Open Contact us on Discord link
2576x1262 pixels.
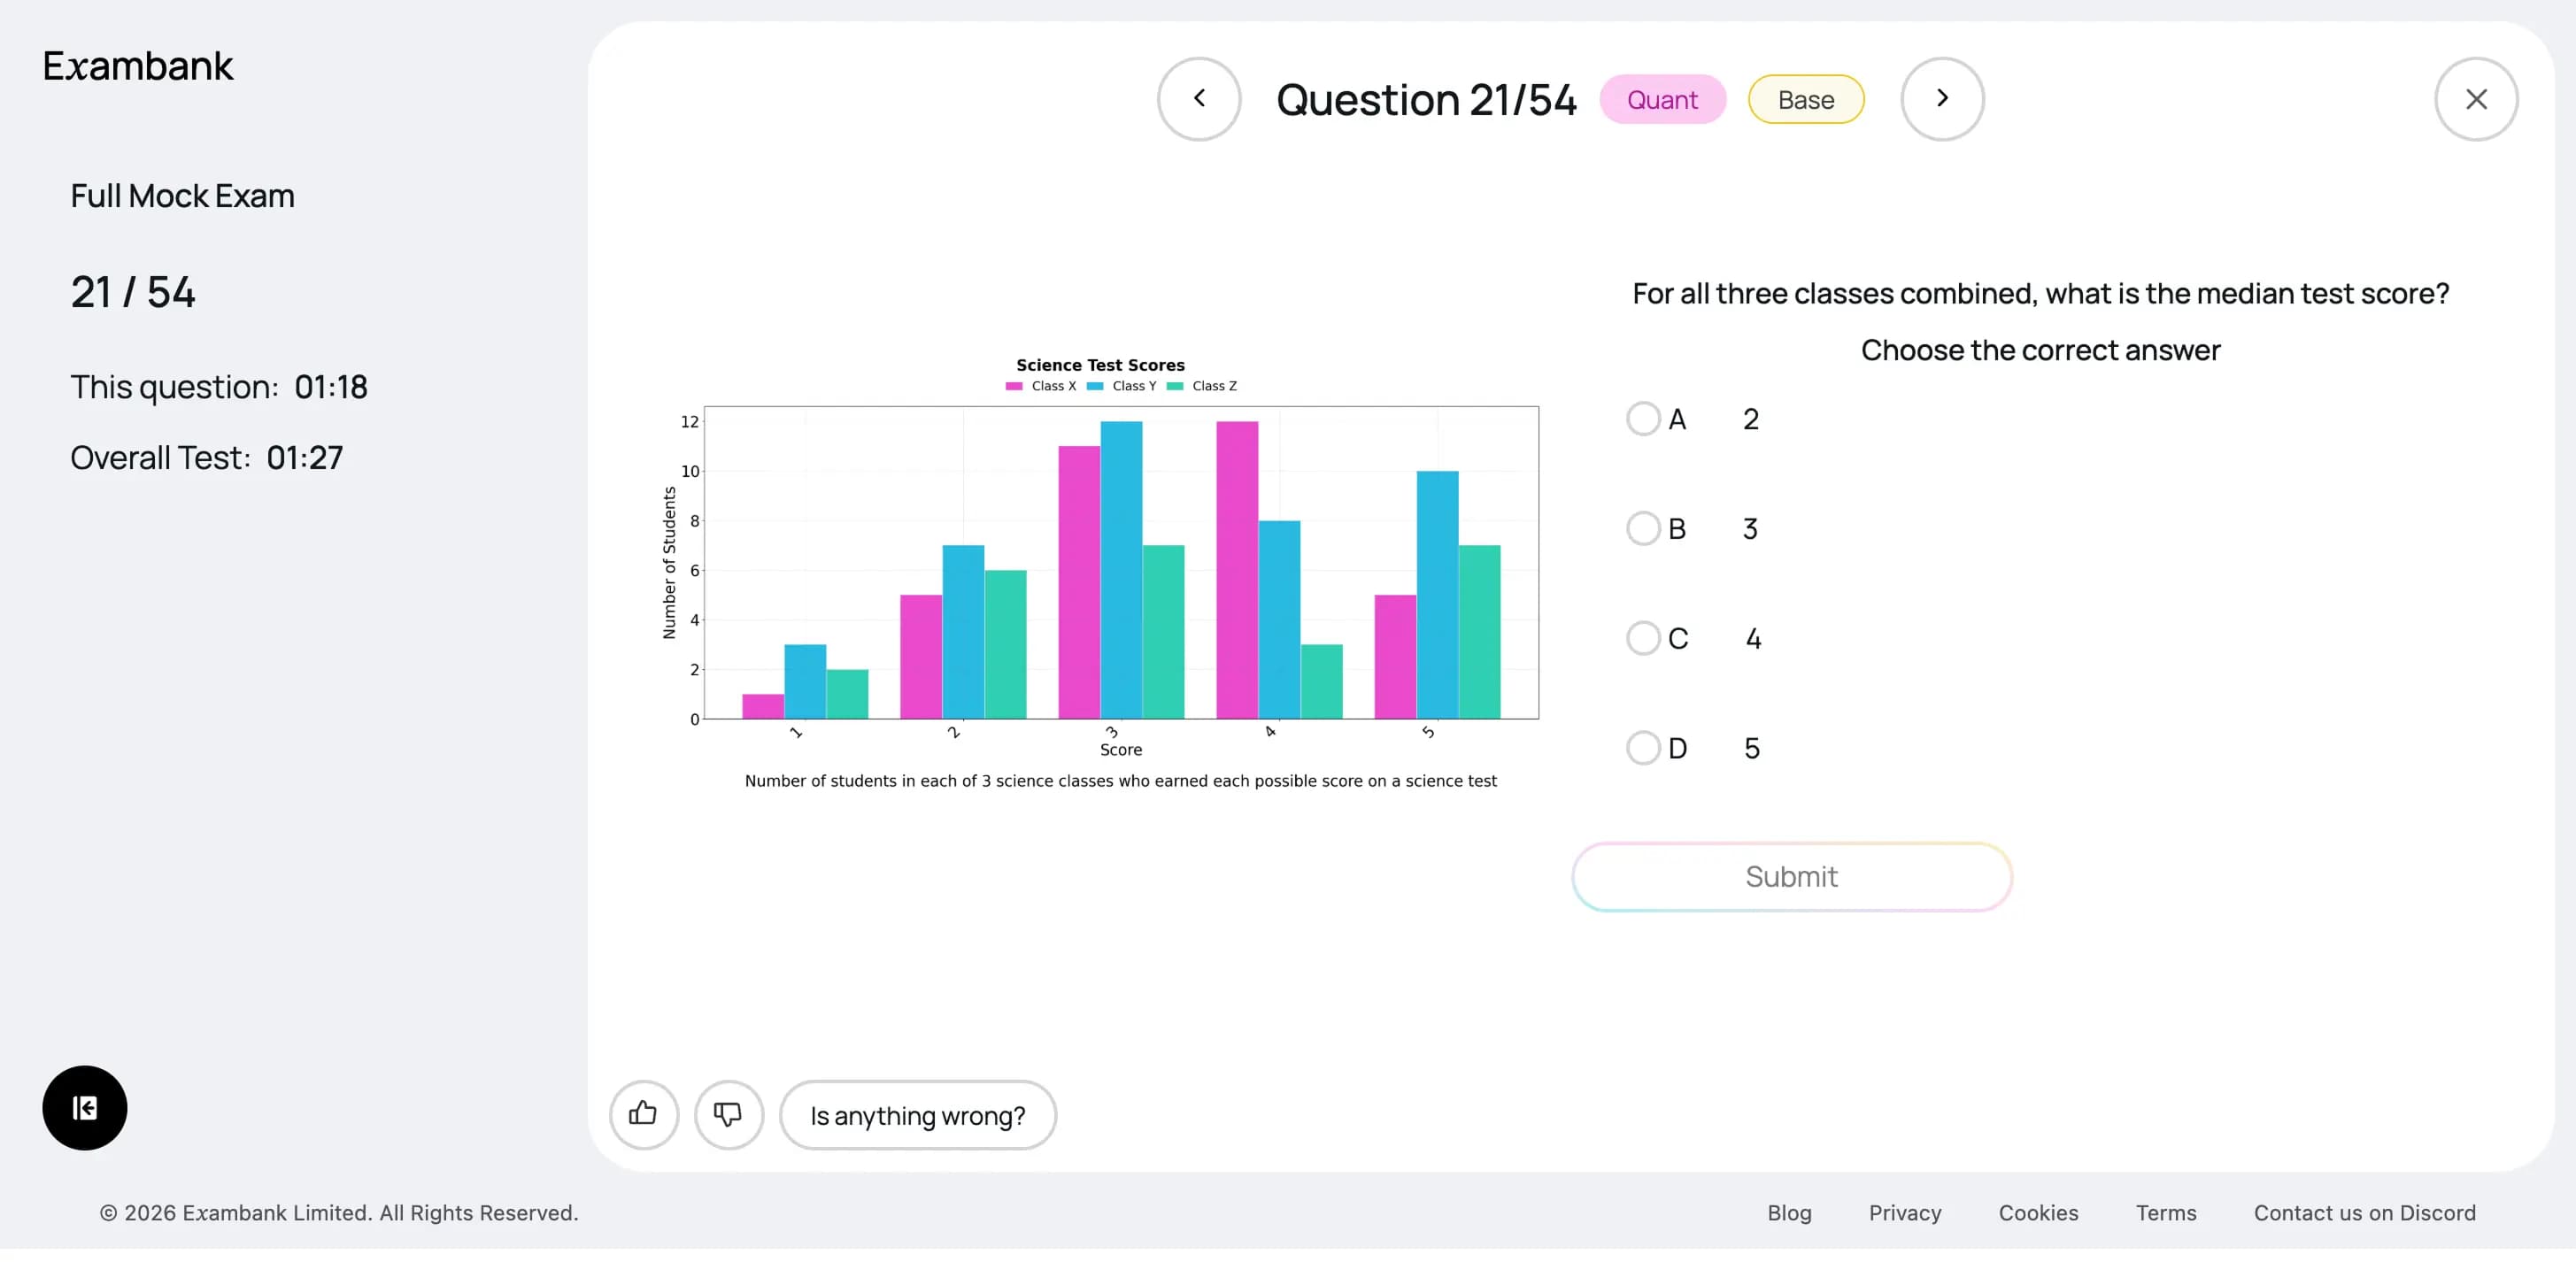pyautogui.click(x=2364, y=1213)
